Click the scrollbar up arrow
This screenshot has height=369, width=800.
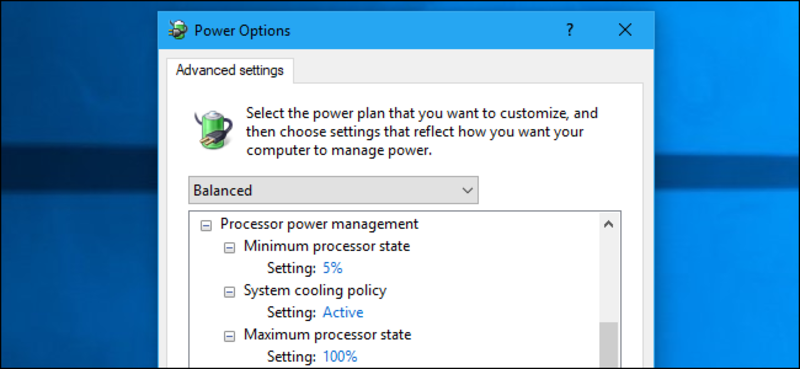point(608,224)
